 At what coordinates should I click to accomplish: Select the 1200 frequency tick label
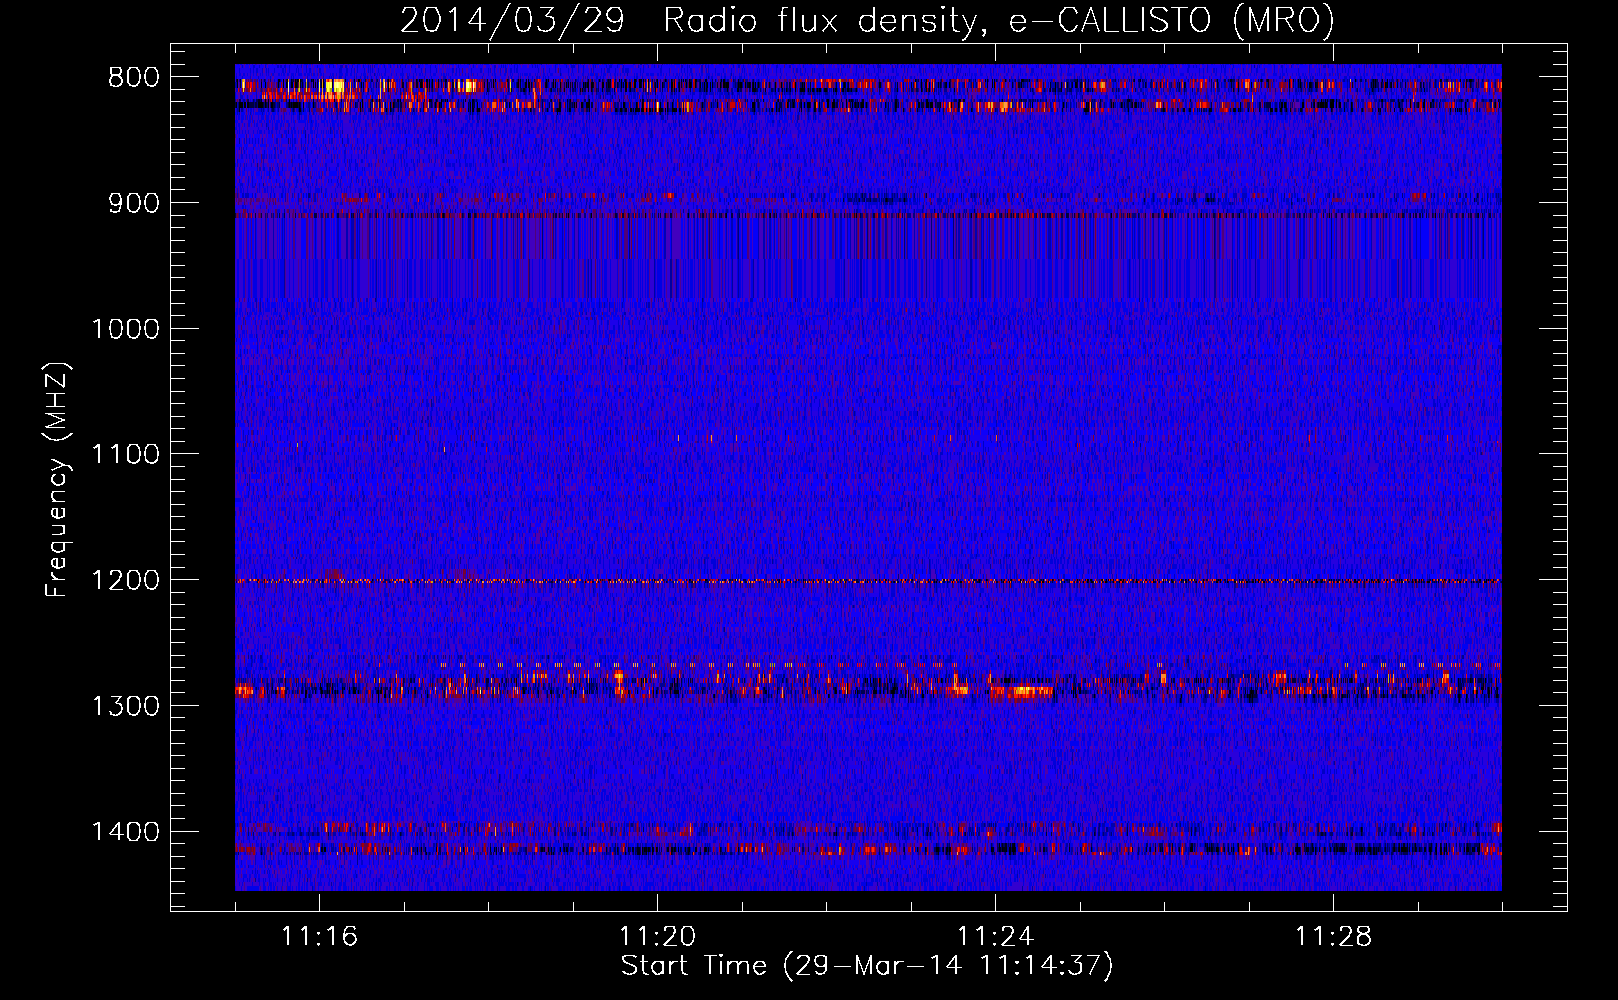click(x=125, y=580)
